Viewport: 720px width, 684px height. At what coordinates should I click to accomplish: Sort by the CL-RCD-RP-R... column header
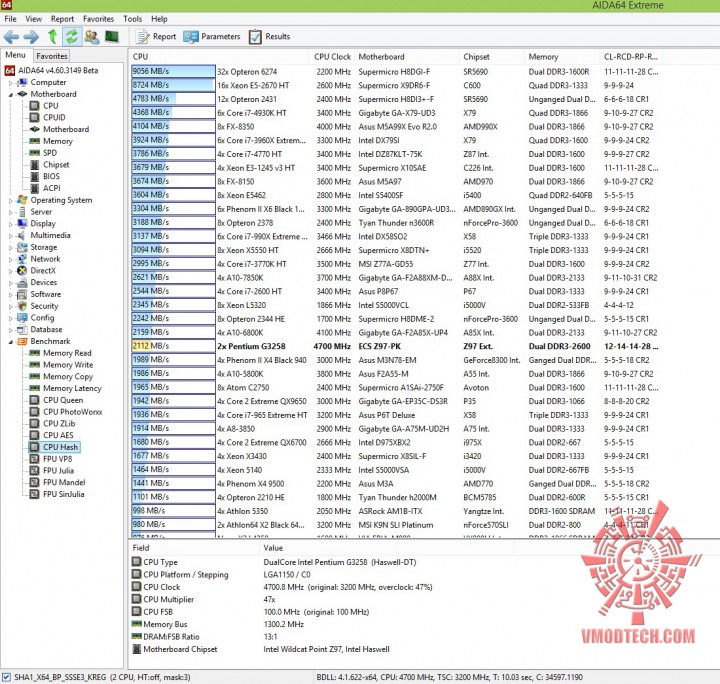point(631,57)
